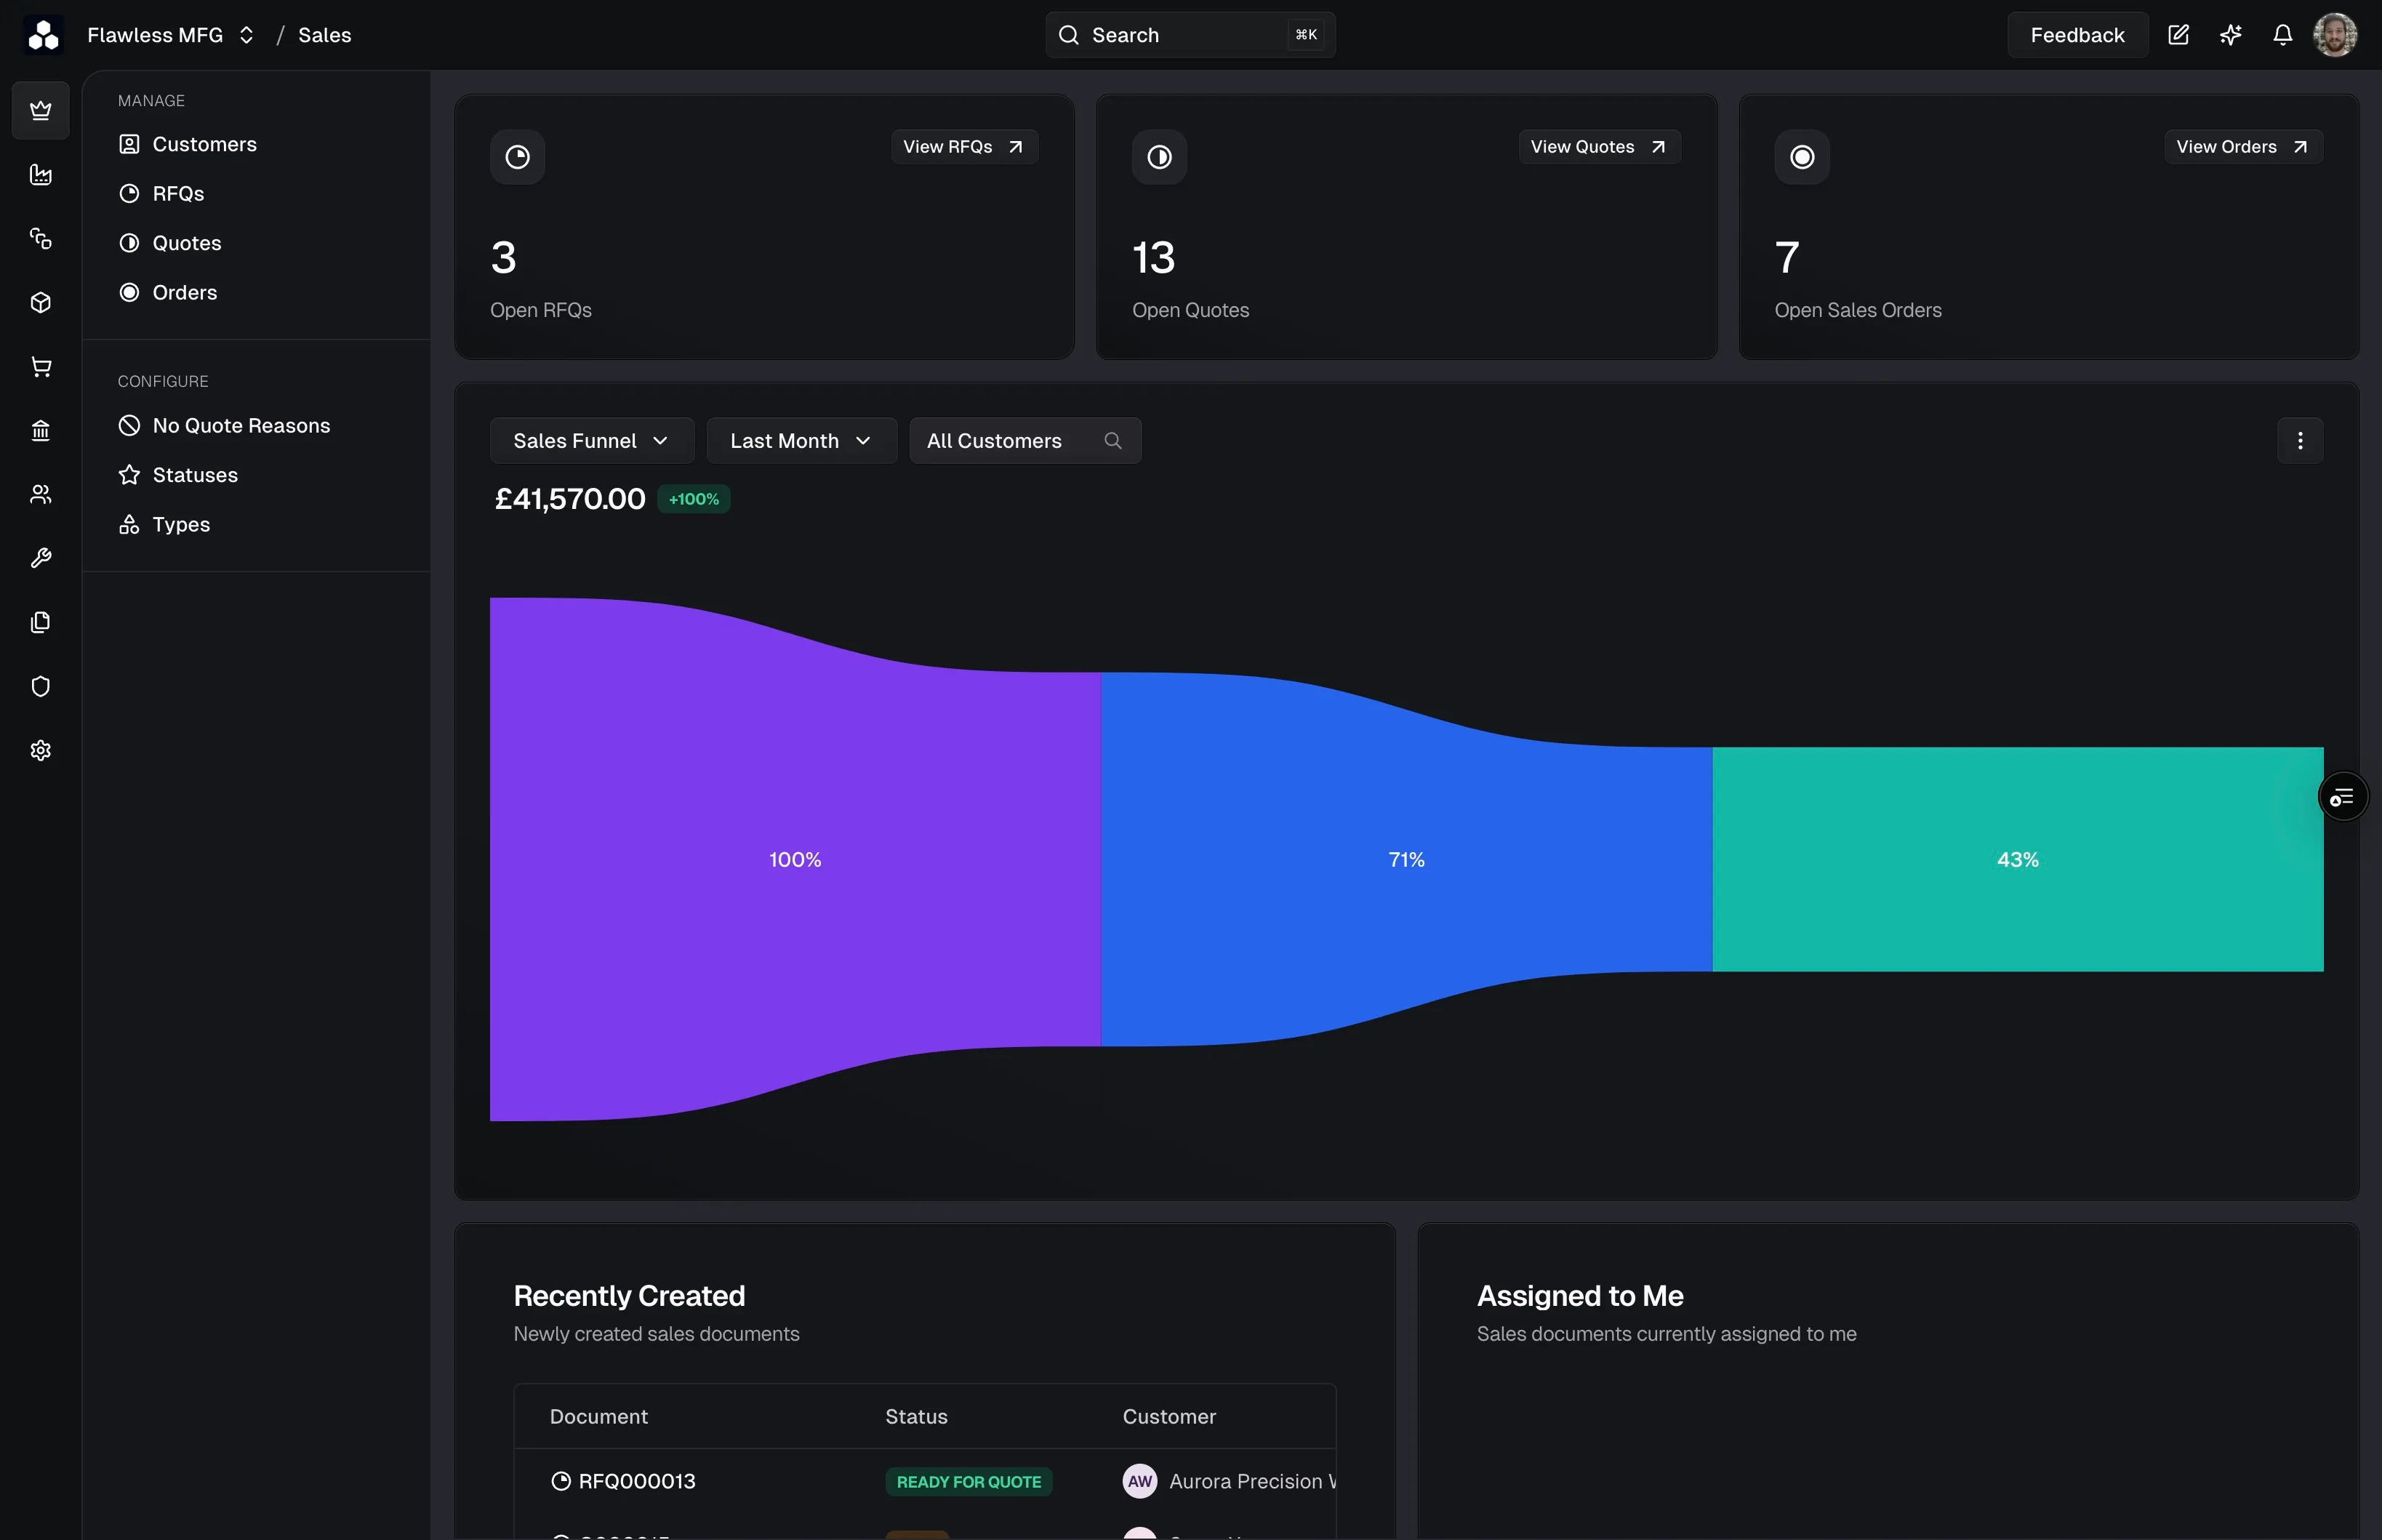The image size is (2382, 1540).
Task: Open the wrench Resources sidebar icon
Action: 41,558
